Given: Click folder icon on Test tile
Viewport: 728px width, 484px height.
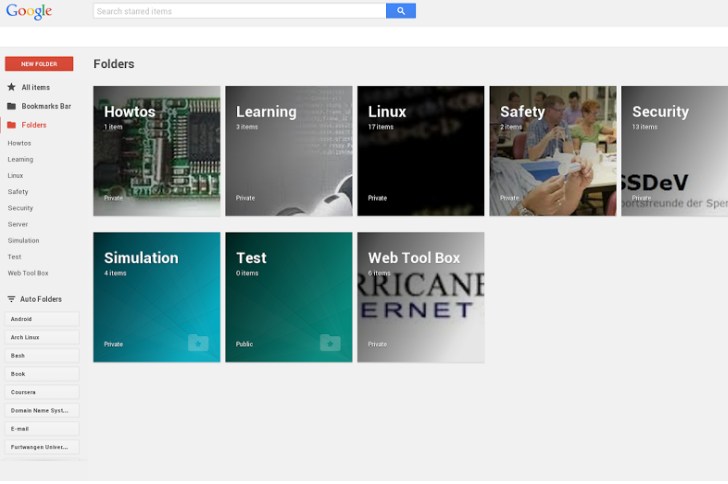Looking at the screenshot, I should click(330, 343).
